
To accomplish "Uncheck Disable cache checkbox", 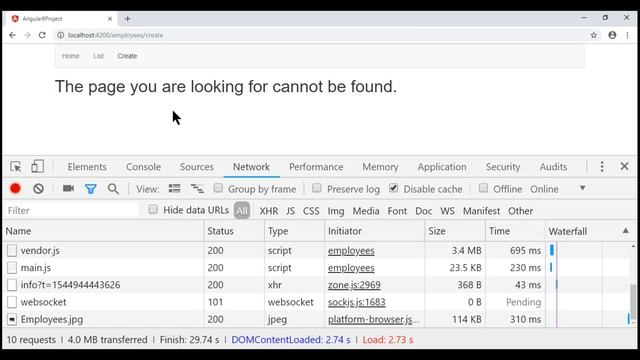I will [x=393, y=188].
